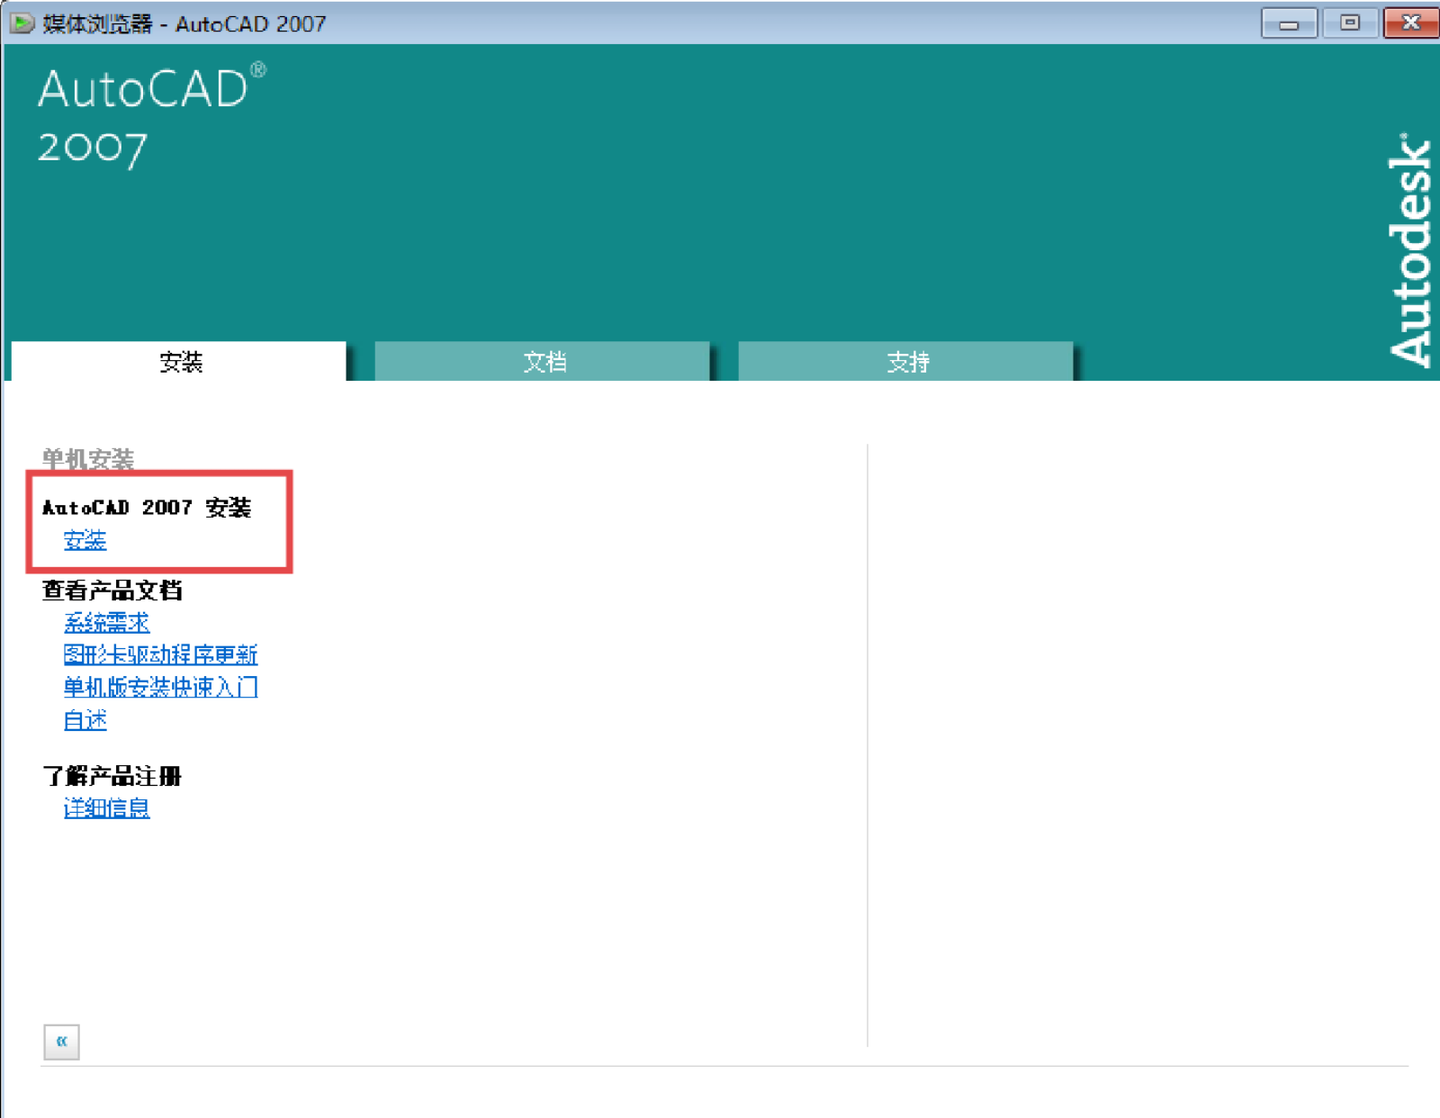Maximize the media browser window

[x=1349, y=22]
